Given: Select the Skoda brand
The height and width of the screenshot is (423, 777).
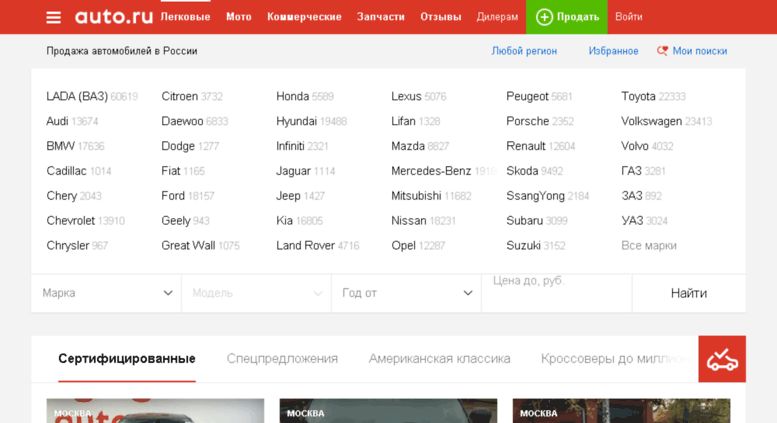Looking at the screenshot, I should (522, 171).
